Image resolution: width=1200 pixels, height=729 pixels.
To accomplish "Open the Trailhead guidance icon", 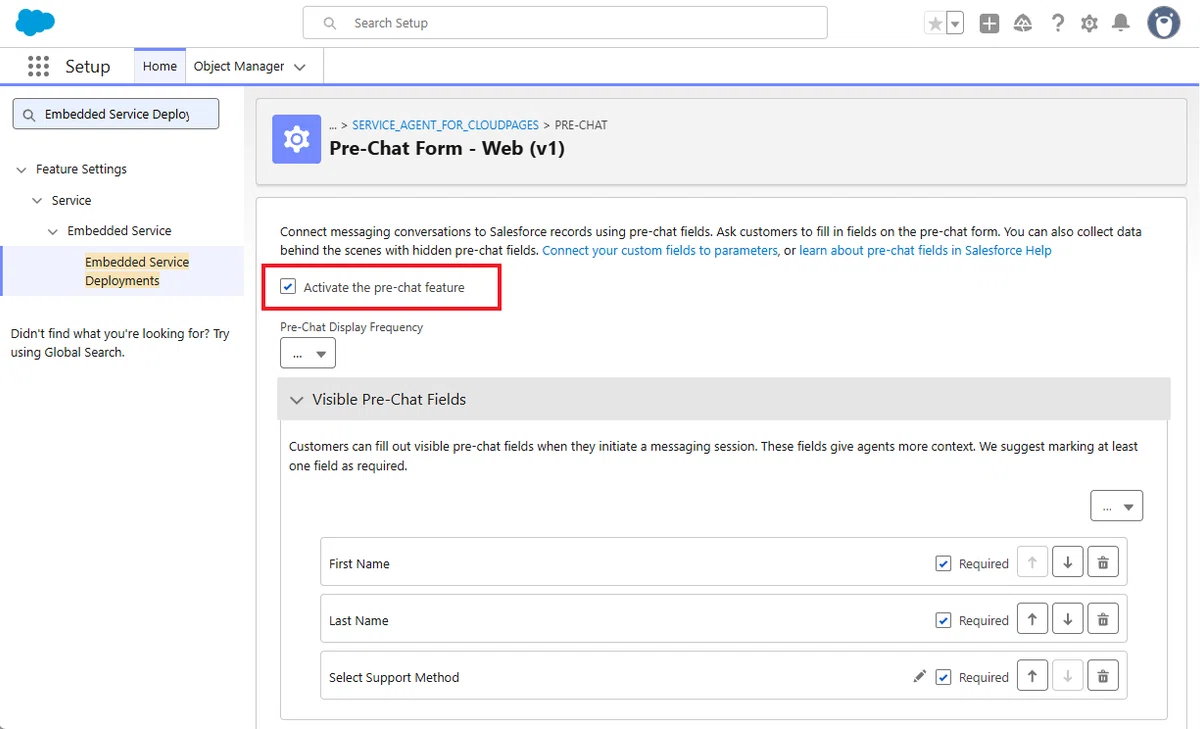I will point(1023,23).
